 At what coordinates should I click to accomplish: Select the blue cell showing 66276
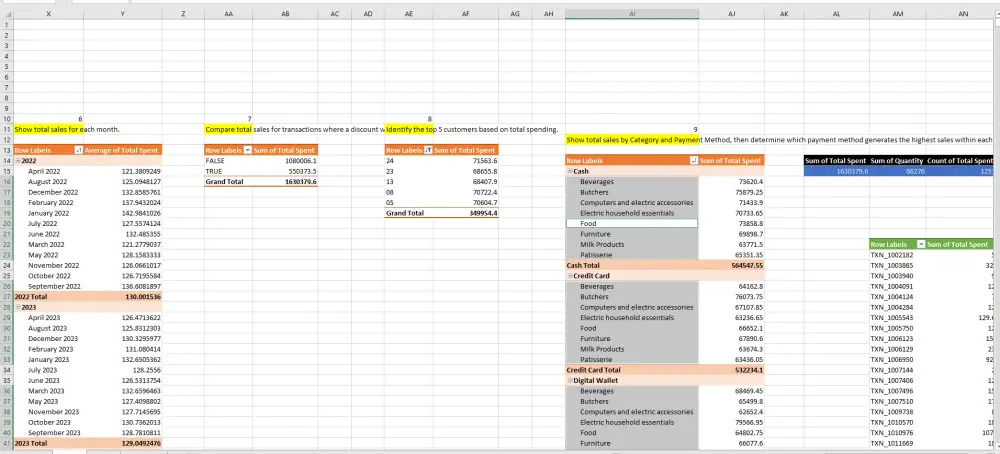897,172
